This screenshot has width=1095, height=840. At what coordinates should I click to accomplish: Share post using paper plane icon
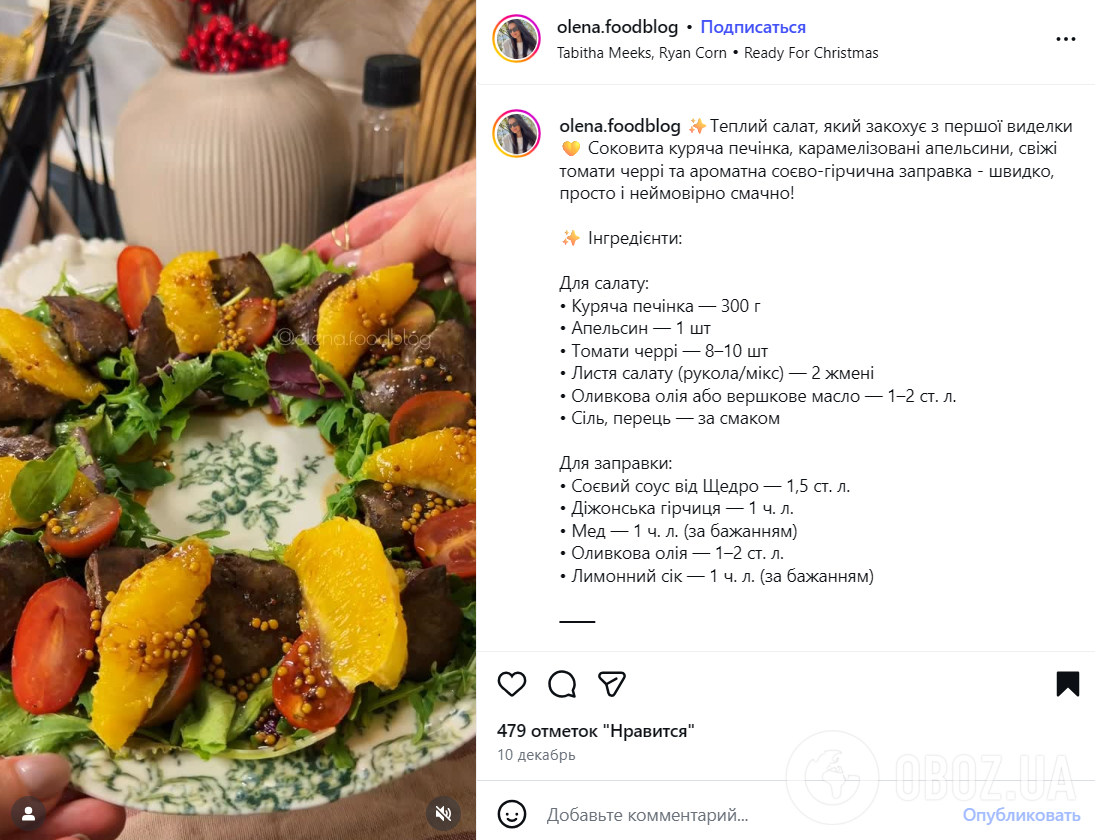pyautogui.click(x=612, y=684)
